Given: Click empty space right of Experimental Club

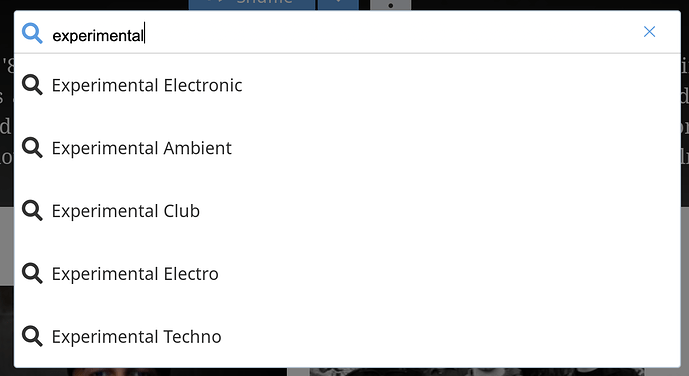Looking at the screenshot, I should pyautogui.click(x=439, y=211).
